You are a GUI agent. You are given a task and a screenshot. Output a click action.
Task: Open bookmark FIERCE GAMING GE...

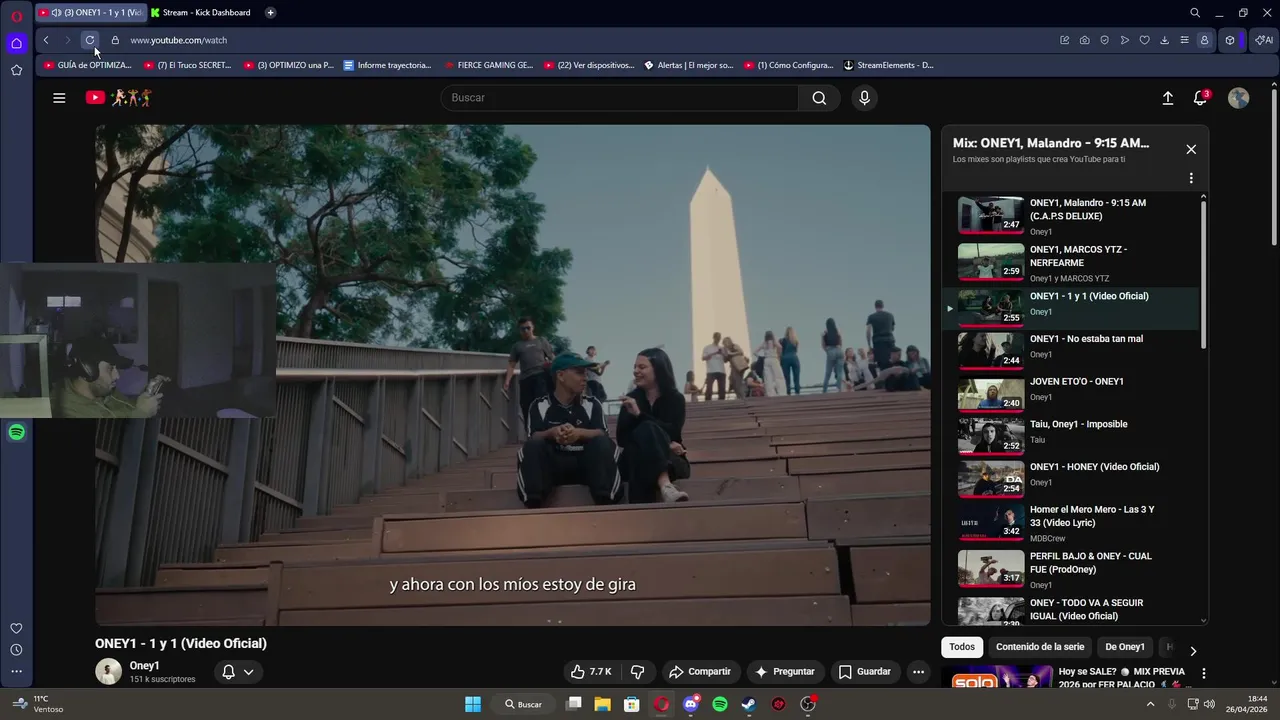pyautogui.click(x=488, y=65)
